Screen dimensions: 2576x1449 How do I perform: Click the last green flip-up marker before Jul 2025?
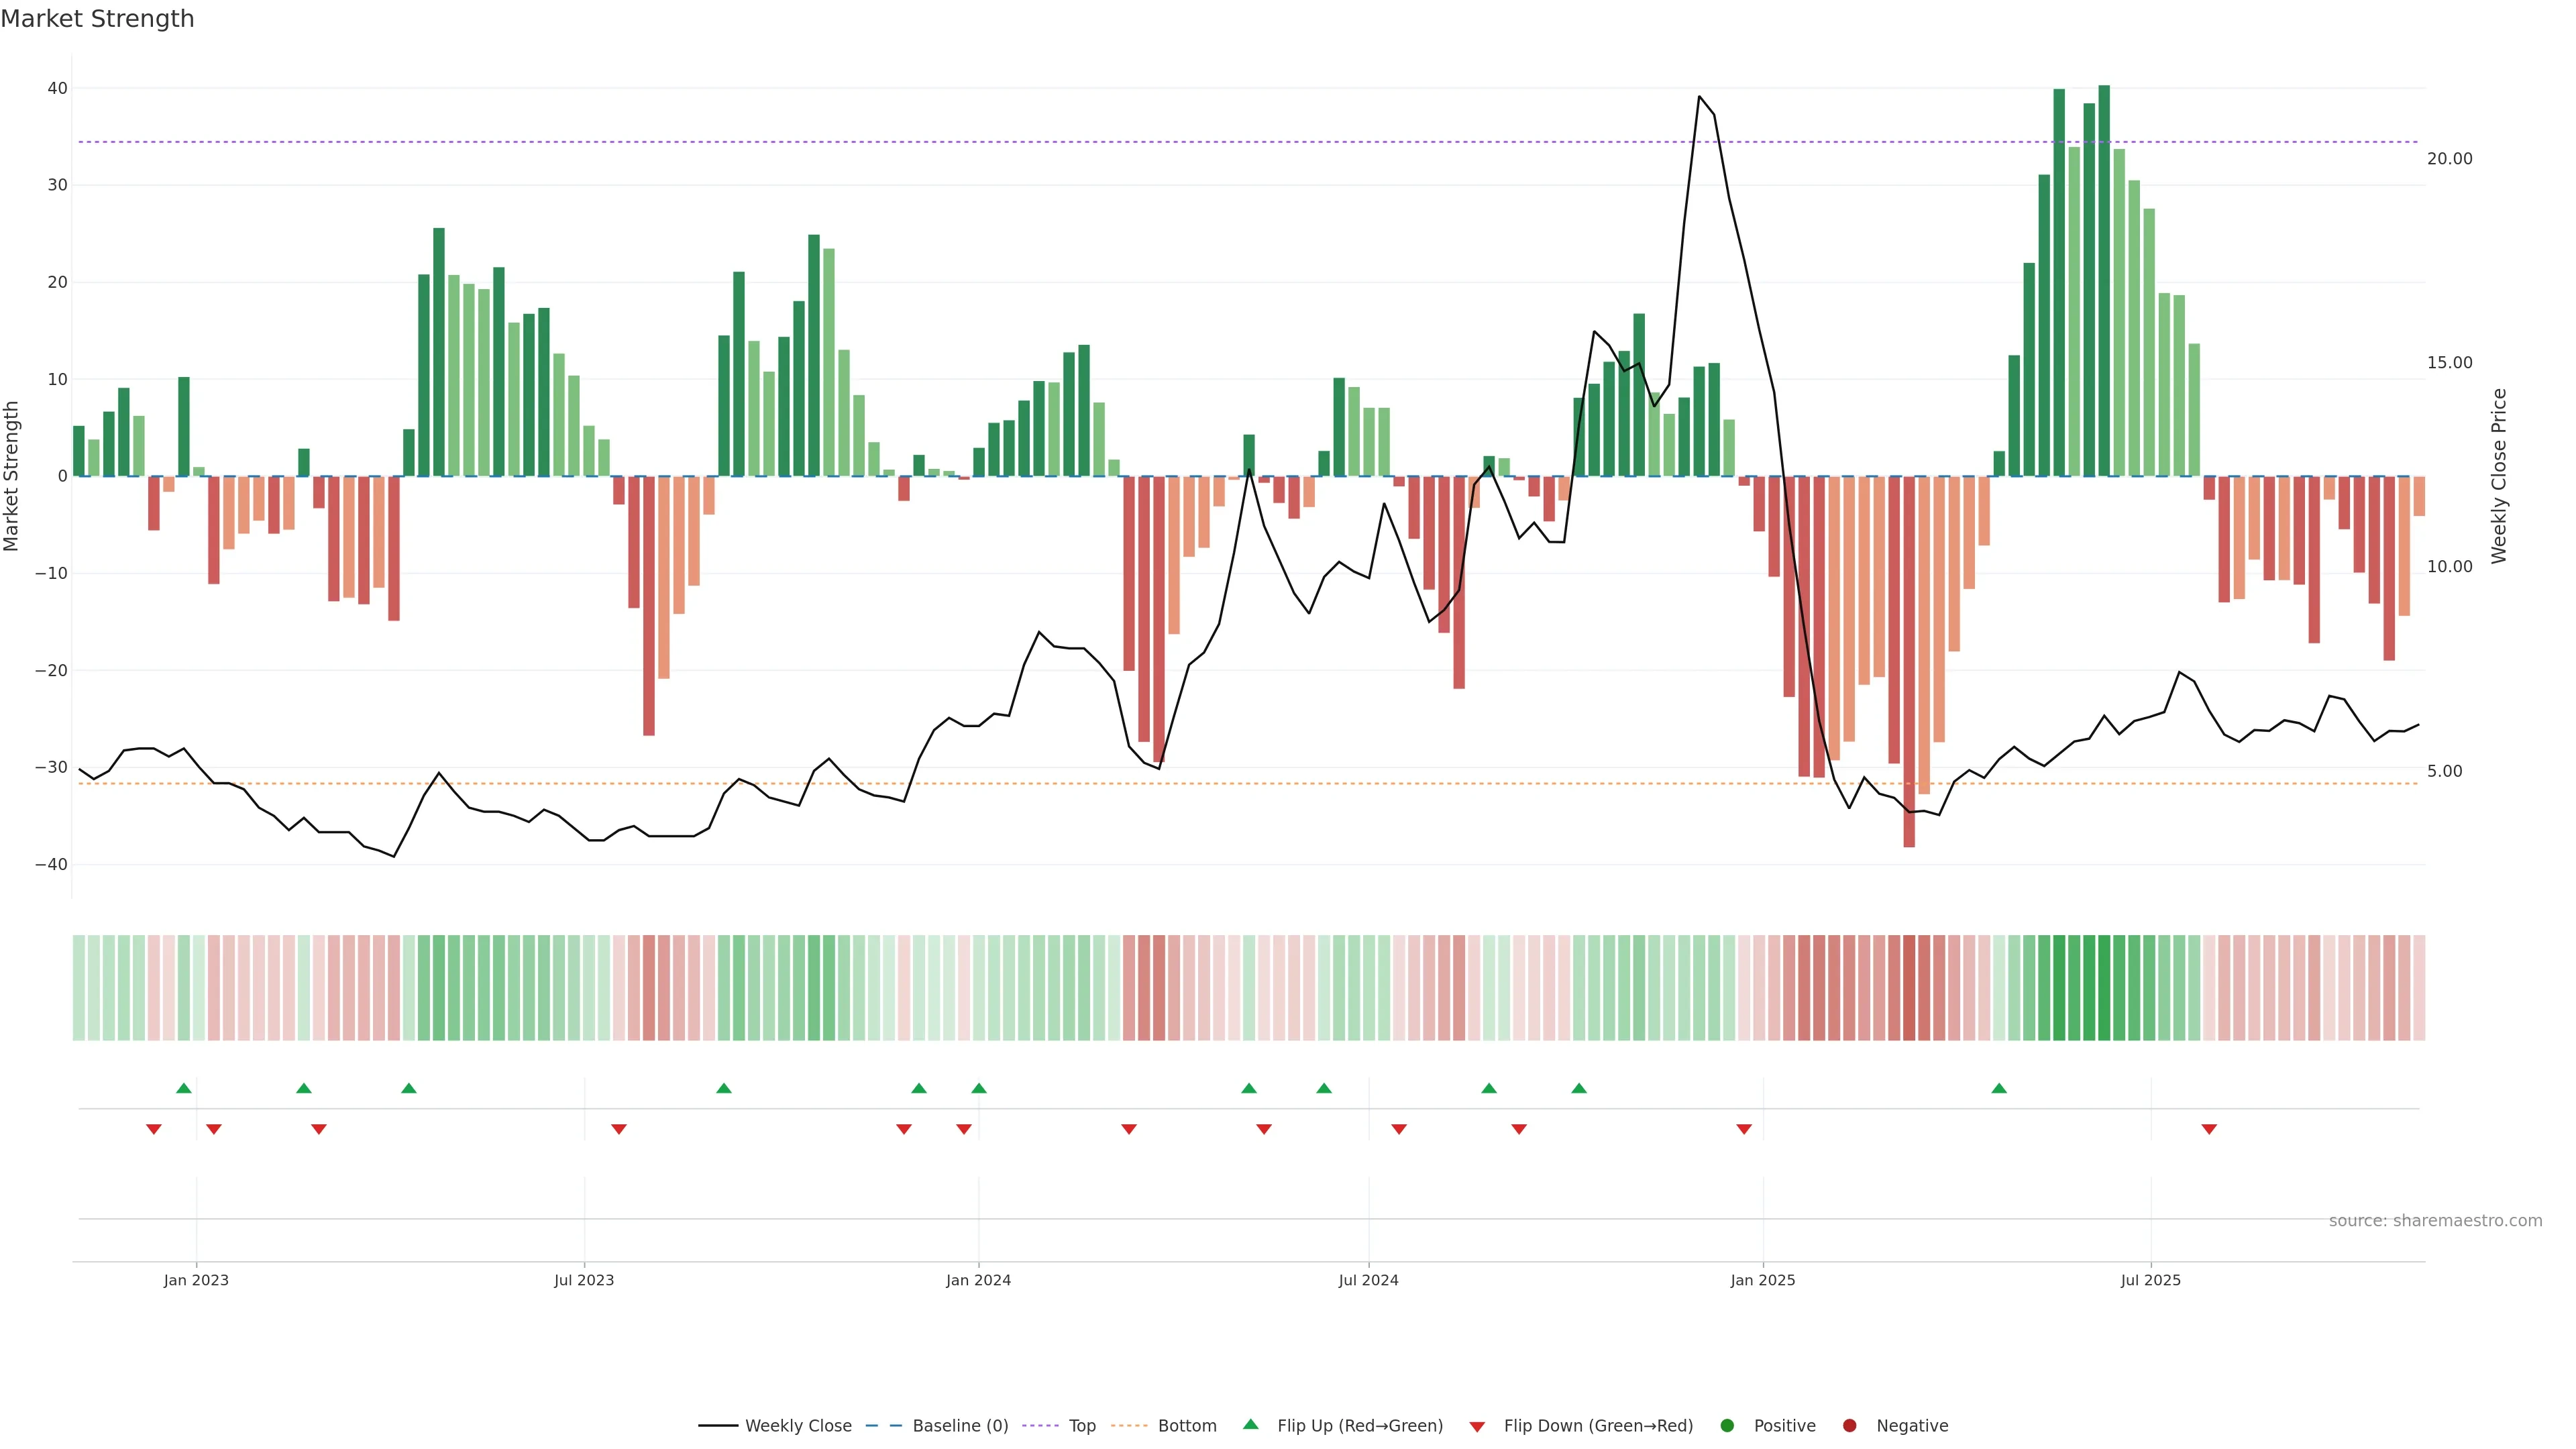click(x=1999, y=1088)
